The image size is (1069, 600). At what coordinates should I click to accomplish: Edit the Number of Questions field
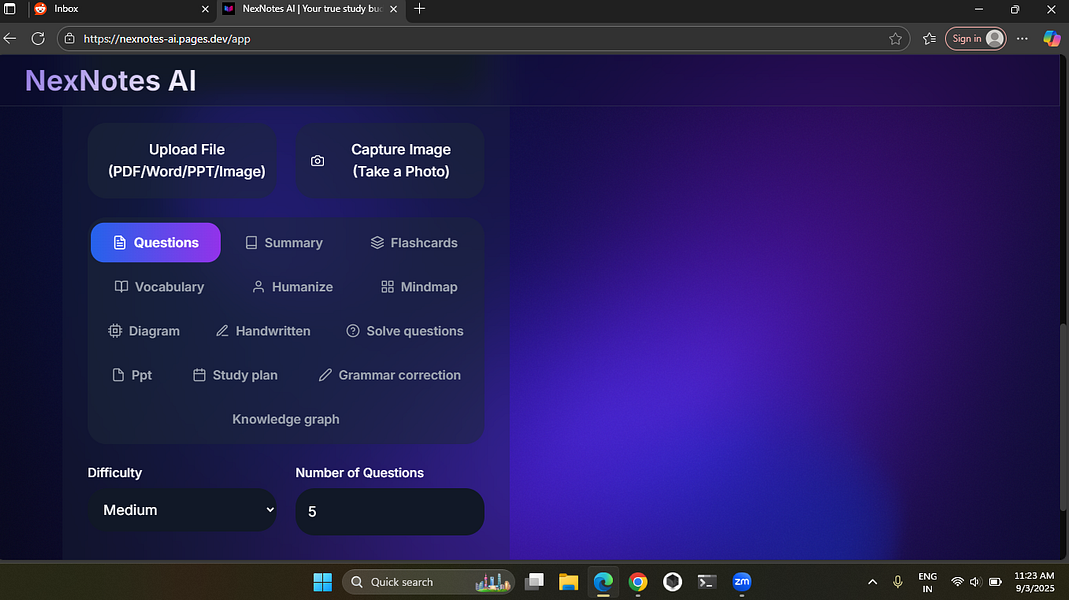click(x=389, y=511)
